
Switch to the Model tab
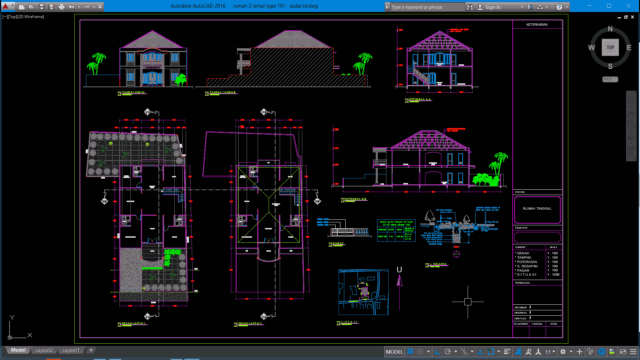pyautogui.click(x=18, y=350)
